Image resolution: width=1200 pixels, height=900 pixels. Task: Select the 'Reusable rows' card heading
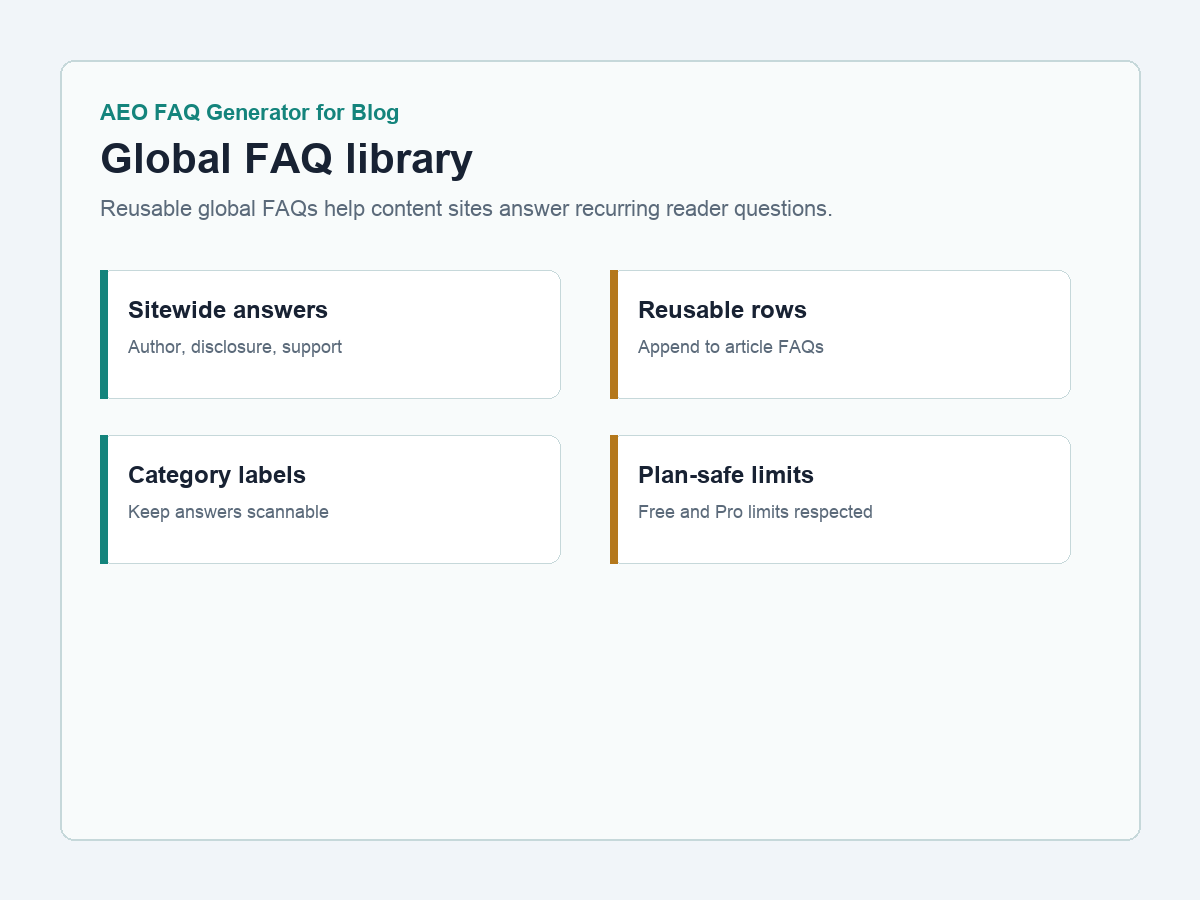(x=722, y=310)
